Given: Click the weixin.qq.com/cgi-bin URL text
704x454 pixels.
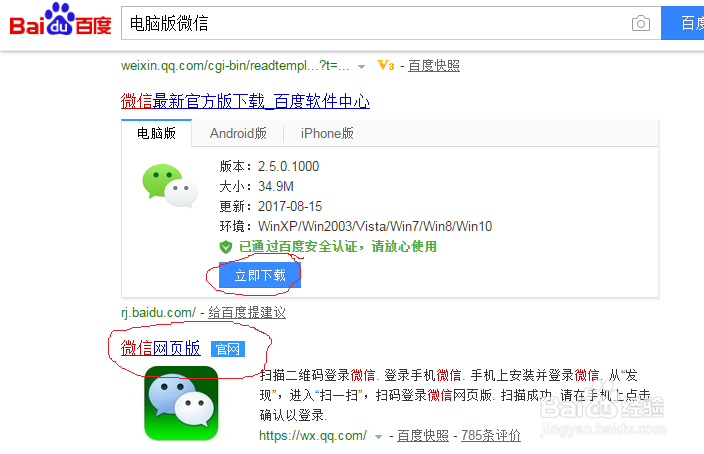Looking at the screenshot, I should point(235,66).
